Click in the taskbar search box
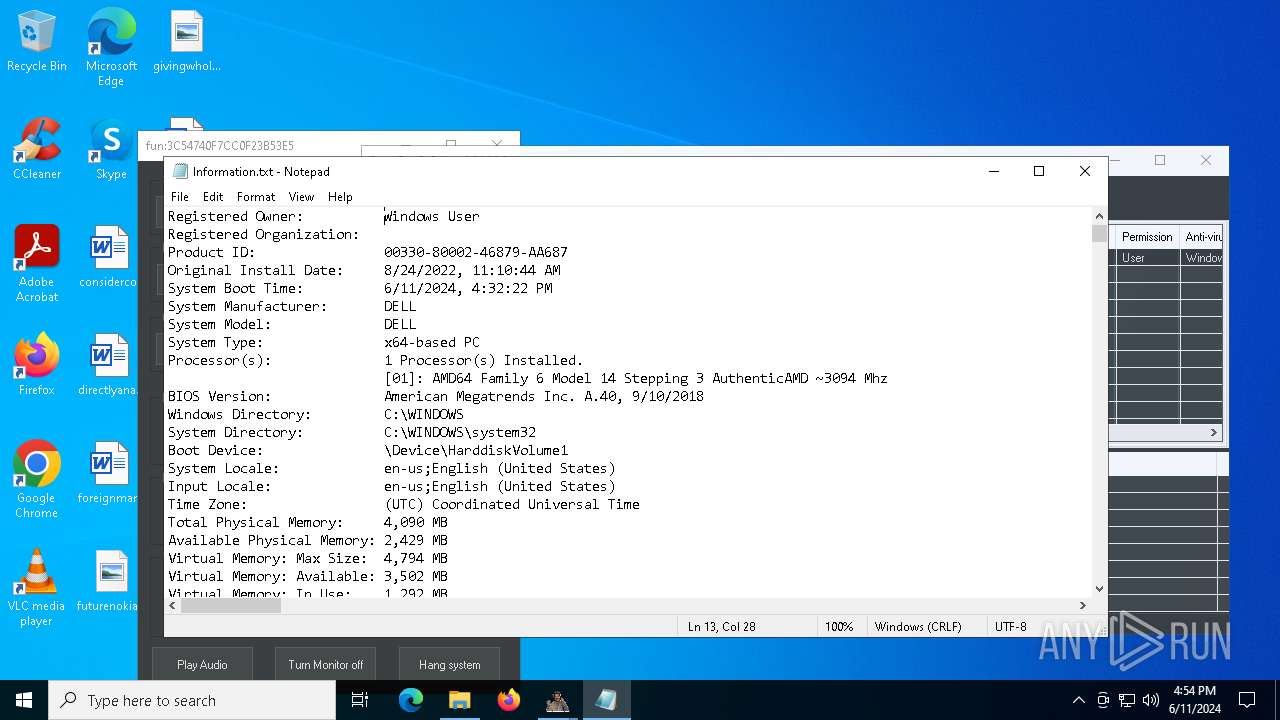Screen dimensions: 1280x720 [x=192, y=700]
